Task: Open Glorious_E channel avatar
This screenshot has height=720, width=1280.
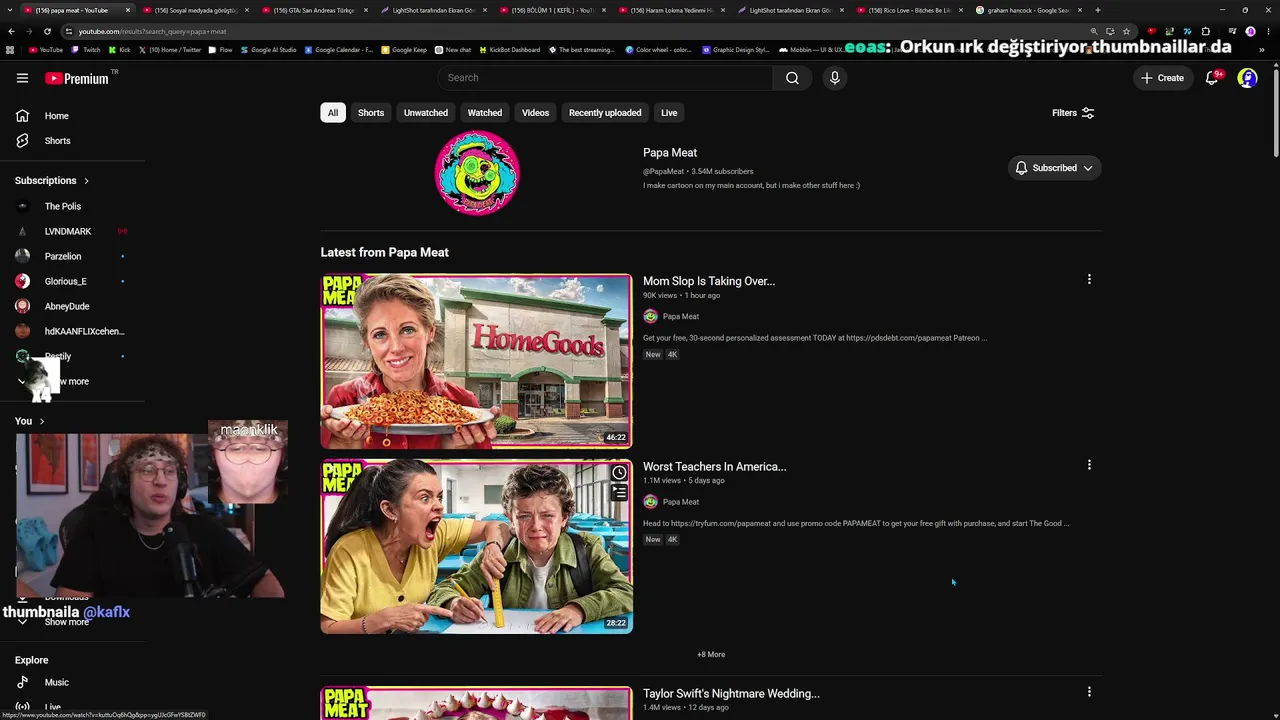Action: pos(22,282)
